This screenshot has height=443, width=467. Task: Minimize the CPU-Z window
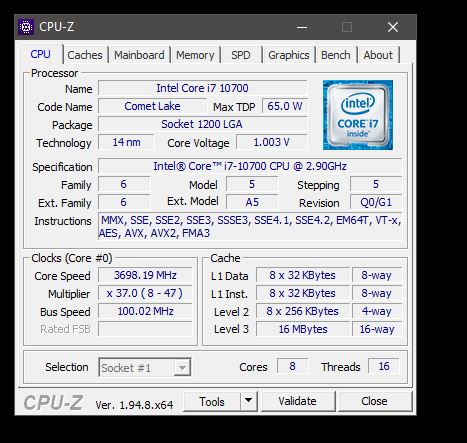click(302, 27)
